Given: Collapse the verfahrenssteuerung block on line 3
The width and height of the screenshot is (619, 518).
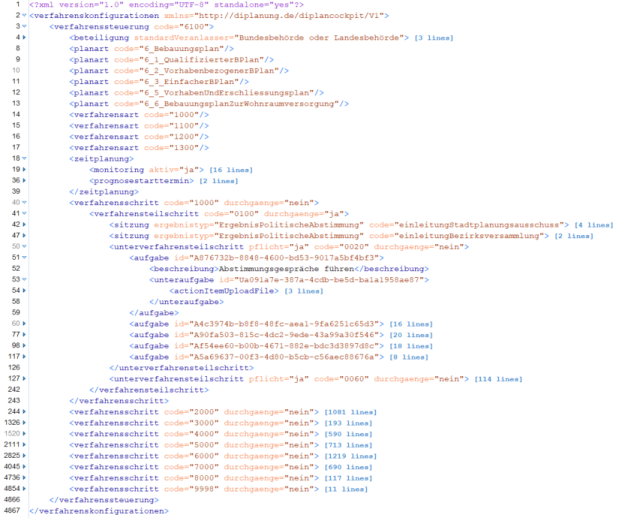Looking at the screenshot, I should tap(24, 26).
